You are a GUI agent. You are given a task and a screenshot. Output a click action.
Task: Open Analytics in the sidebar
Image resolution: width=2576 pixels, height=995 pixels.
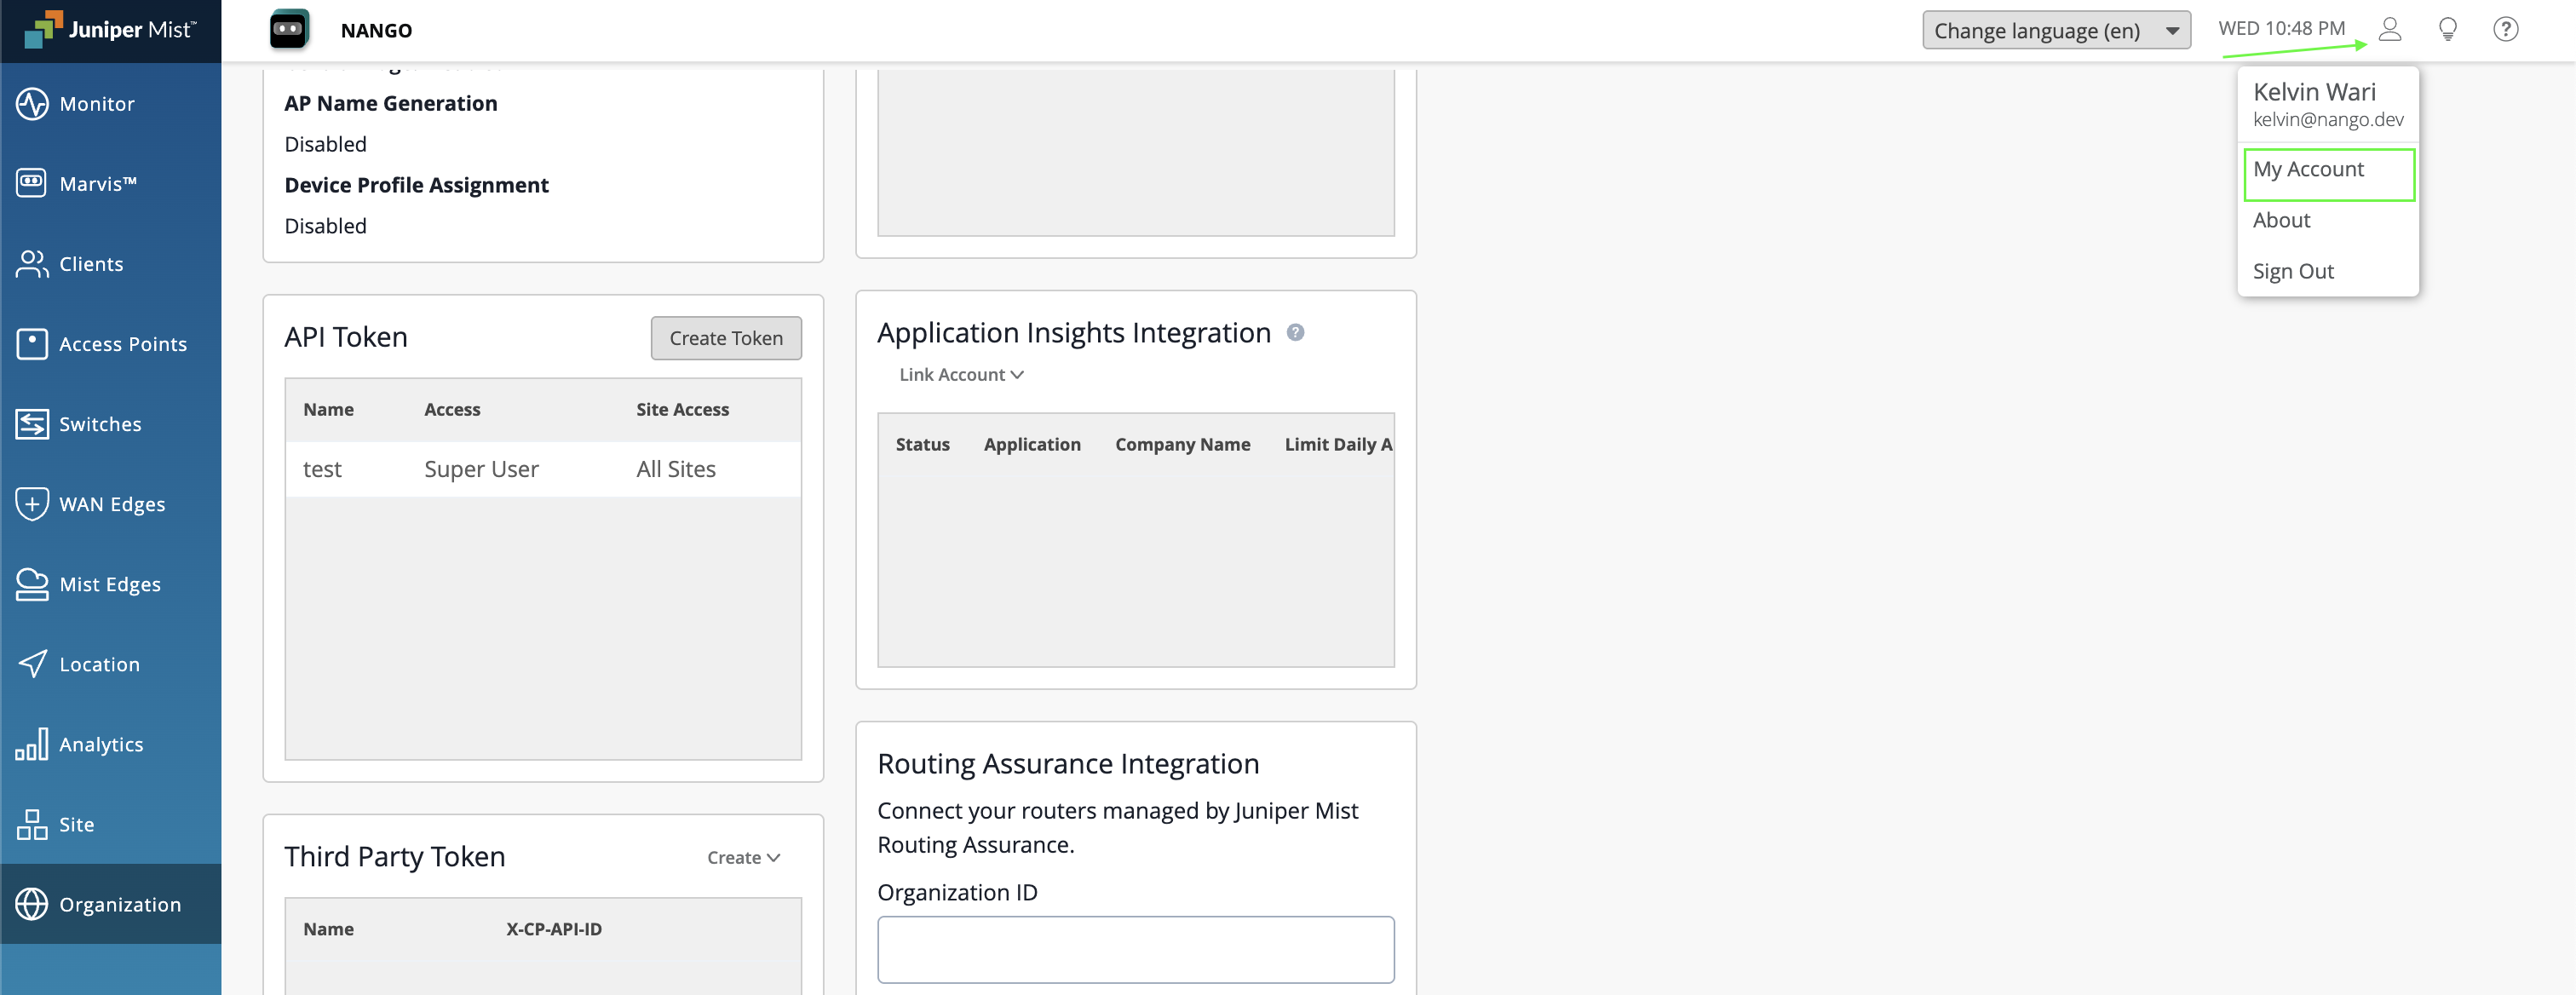coord(100,744)
